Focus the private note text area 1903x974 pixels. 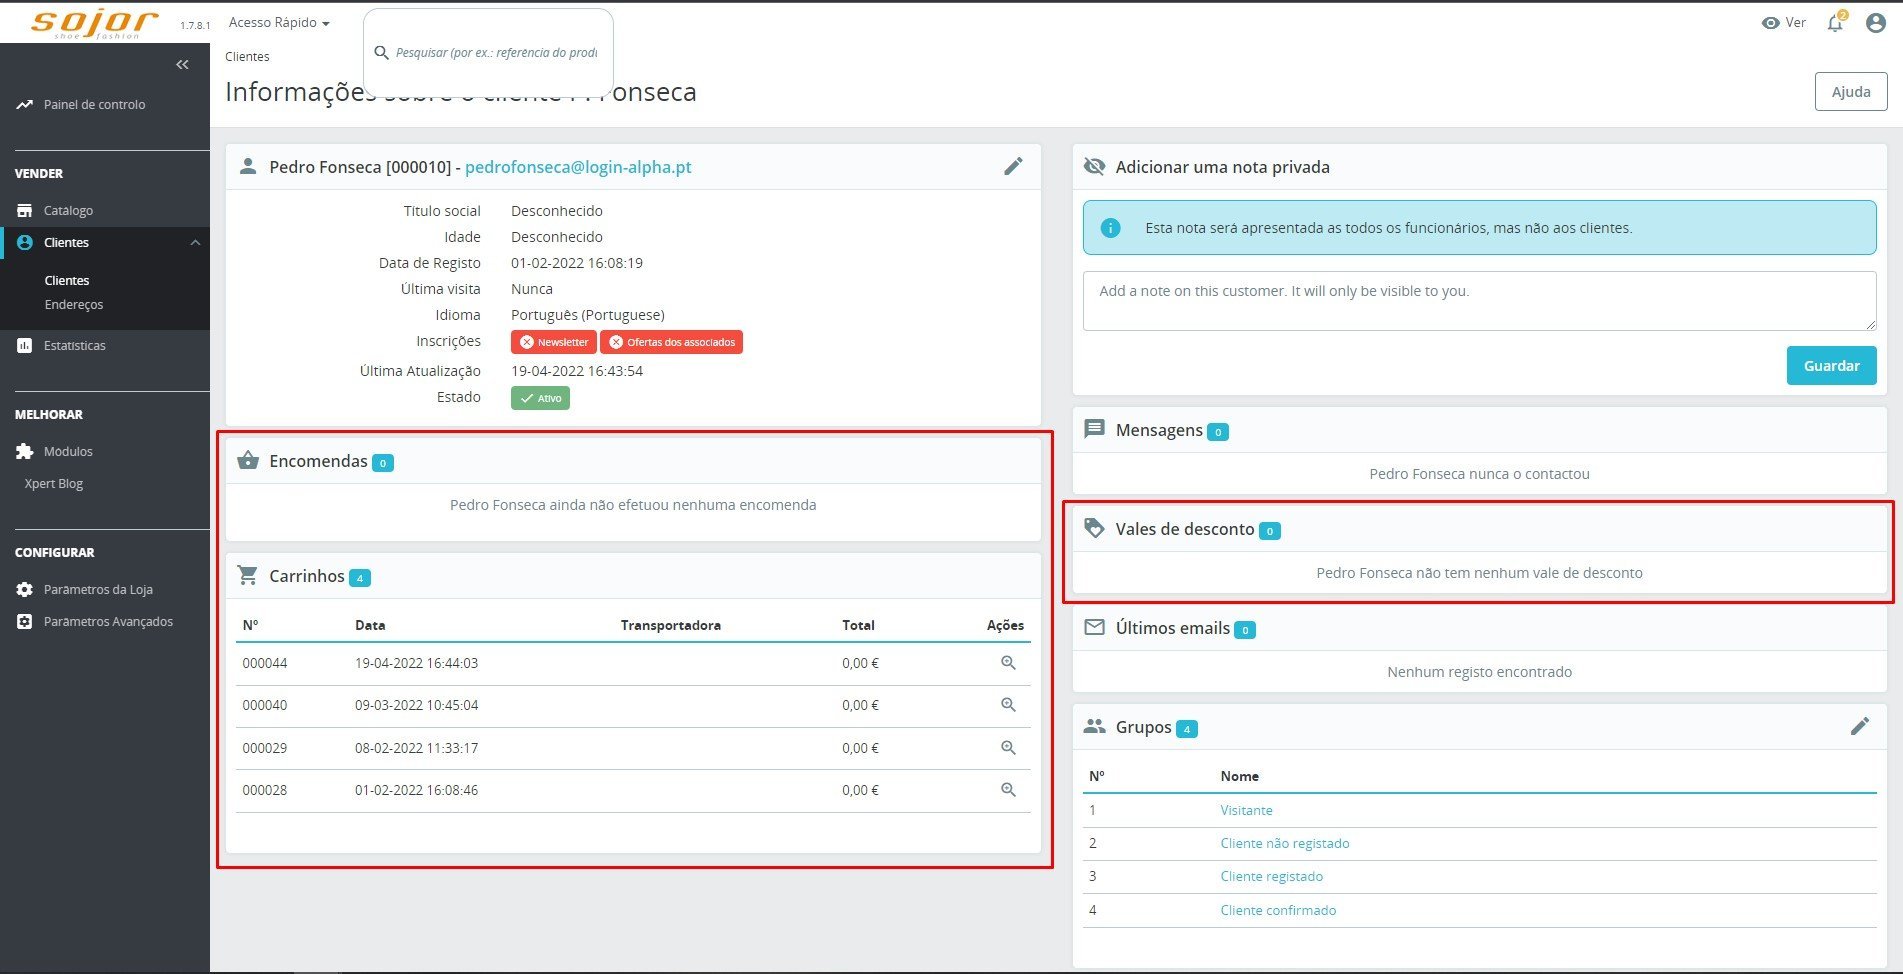click(x=1479, y=301)
